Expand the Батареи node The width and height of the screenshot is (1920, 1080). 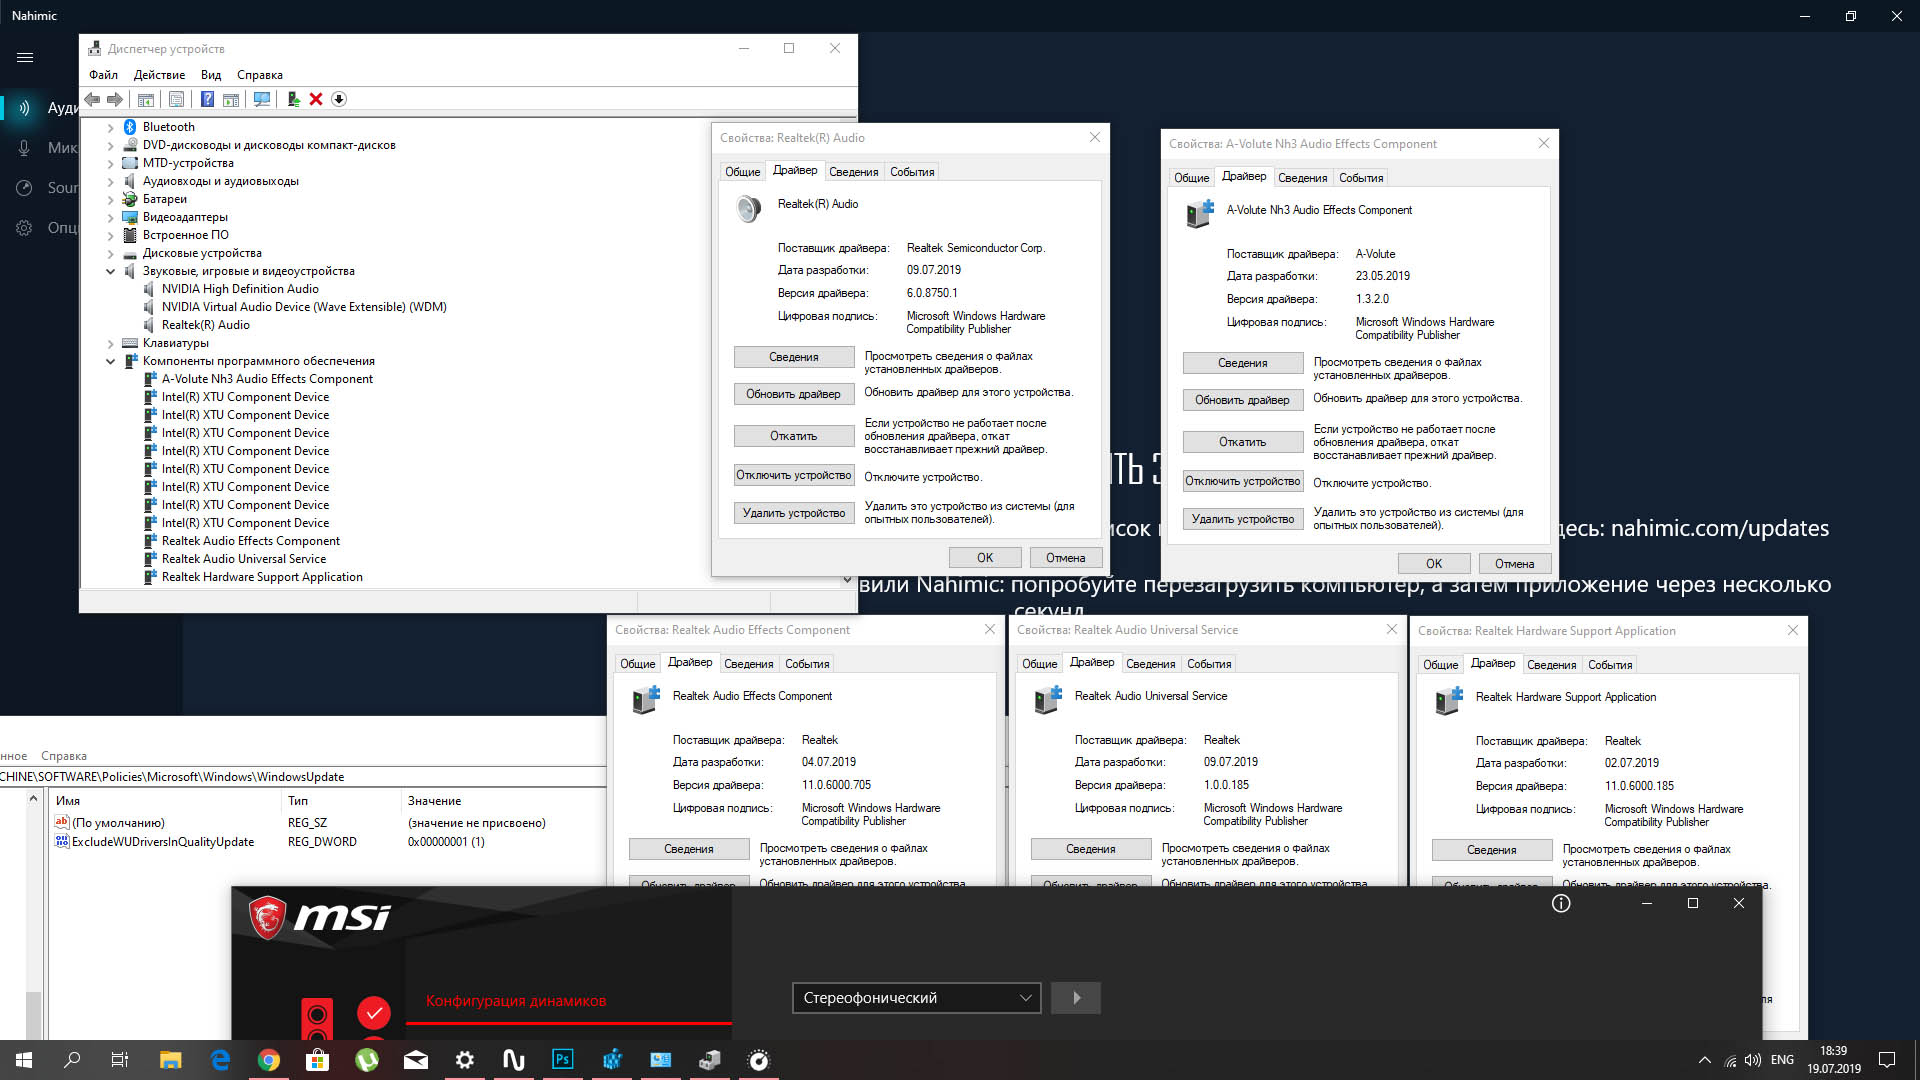pyautogui.click(x=110, y=200)
